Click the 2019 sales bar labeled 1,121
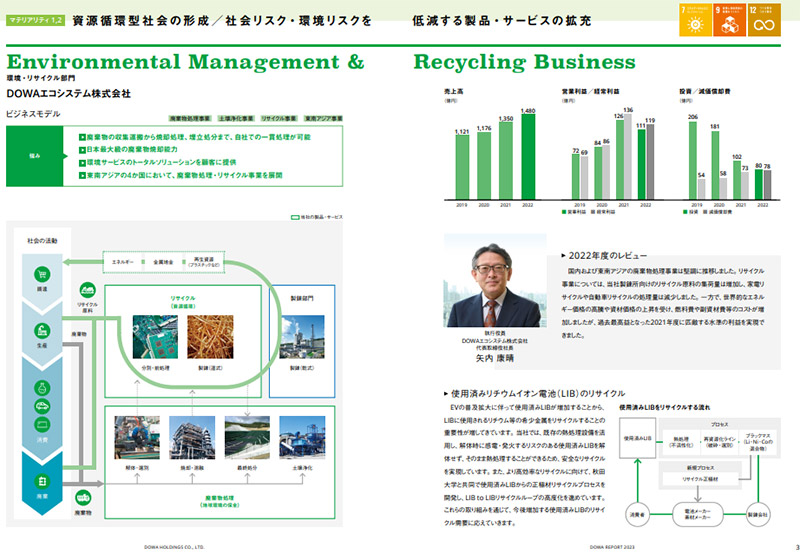 (x=462, y=167)
